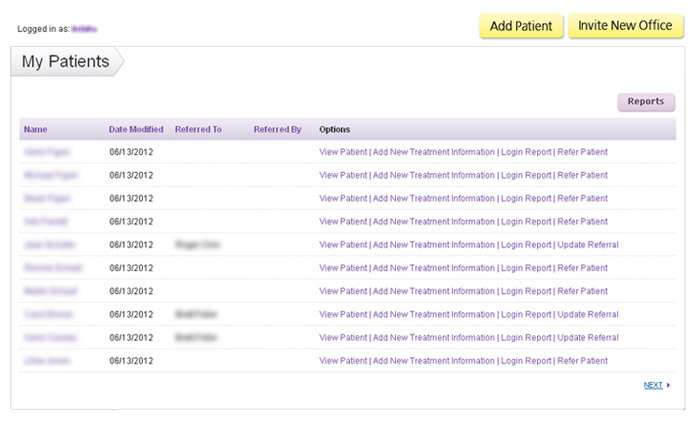This screenshot has width=700, height=445.
Task: Click Refer Patient in the first patient row
Action: click(582, 152)
